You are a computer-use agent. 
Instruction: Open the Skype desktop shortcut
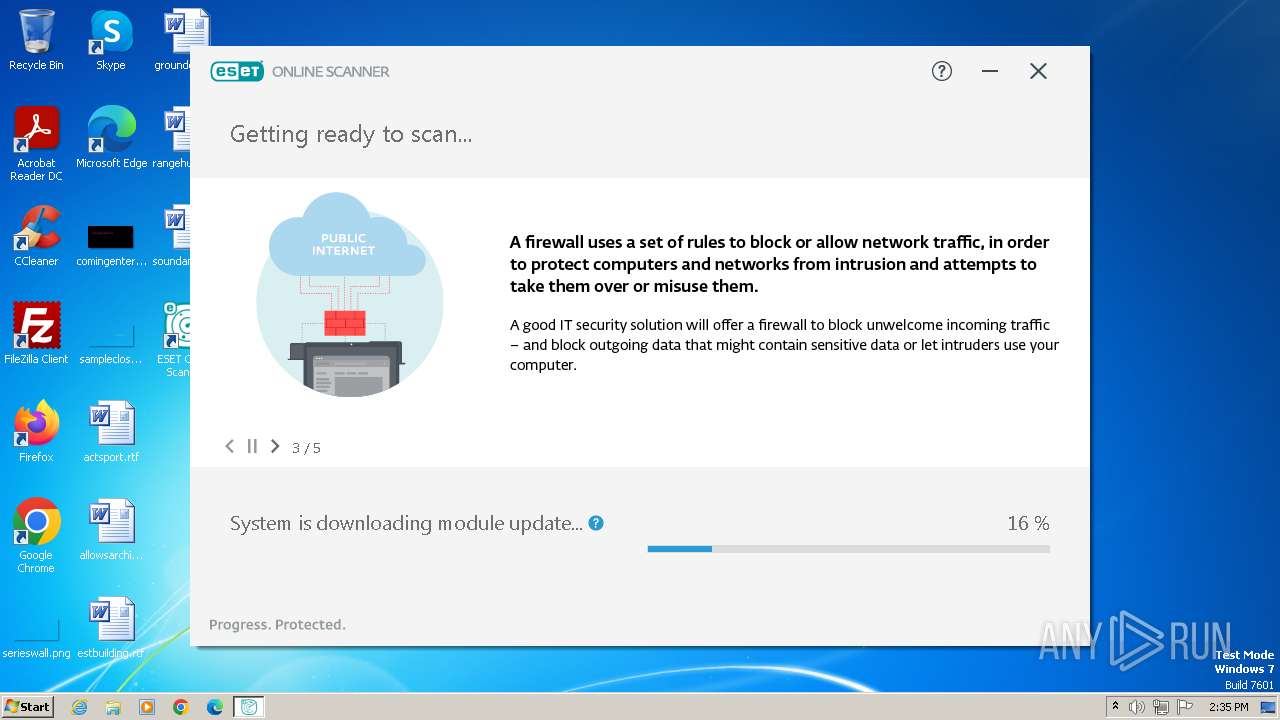(111, 40)
